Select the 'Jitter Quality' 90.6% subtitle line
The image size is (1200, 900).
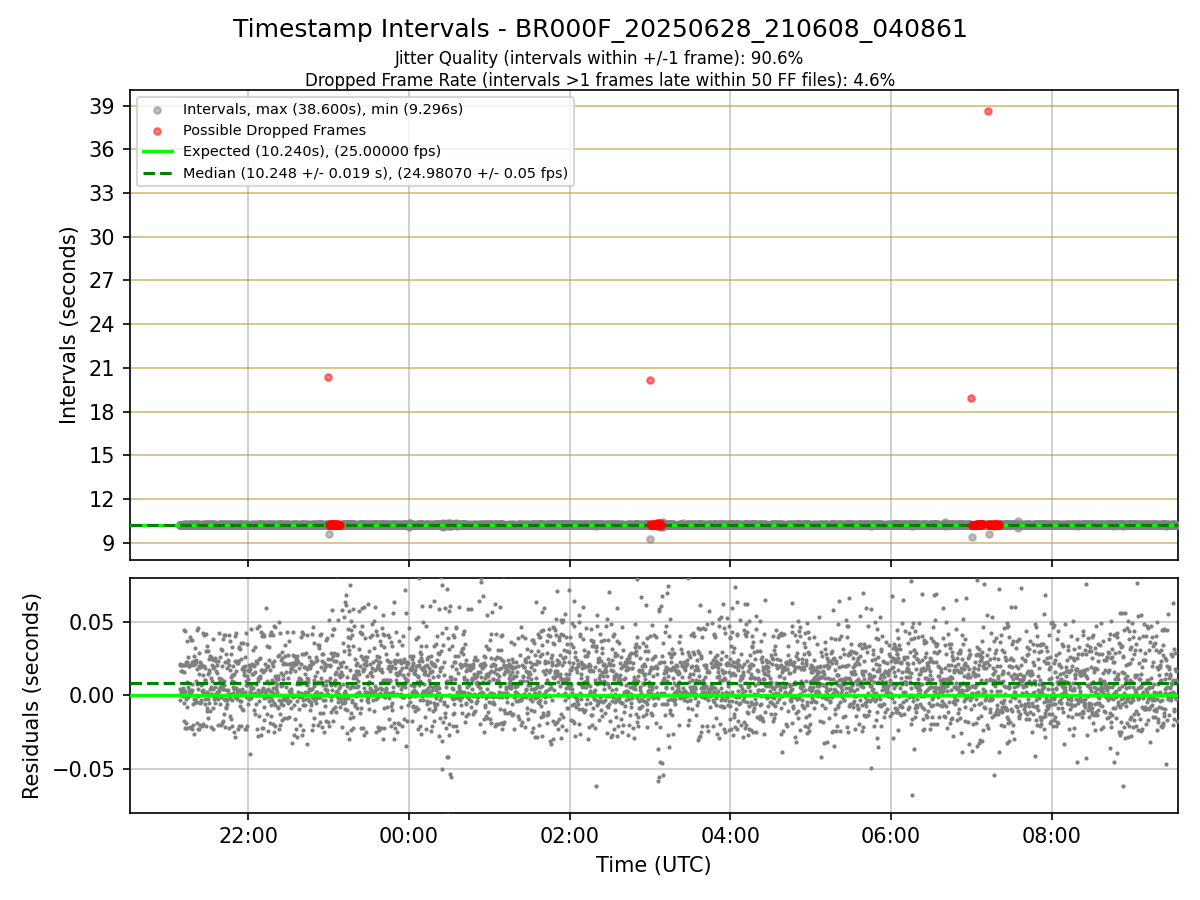point(599,58)
